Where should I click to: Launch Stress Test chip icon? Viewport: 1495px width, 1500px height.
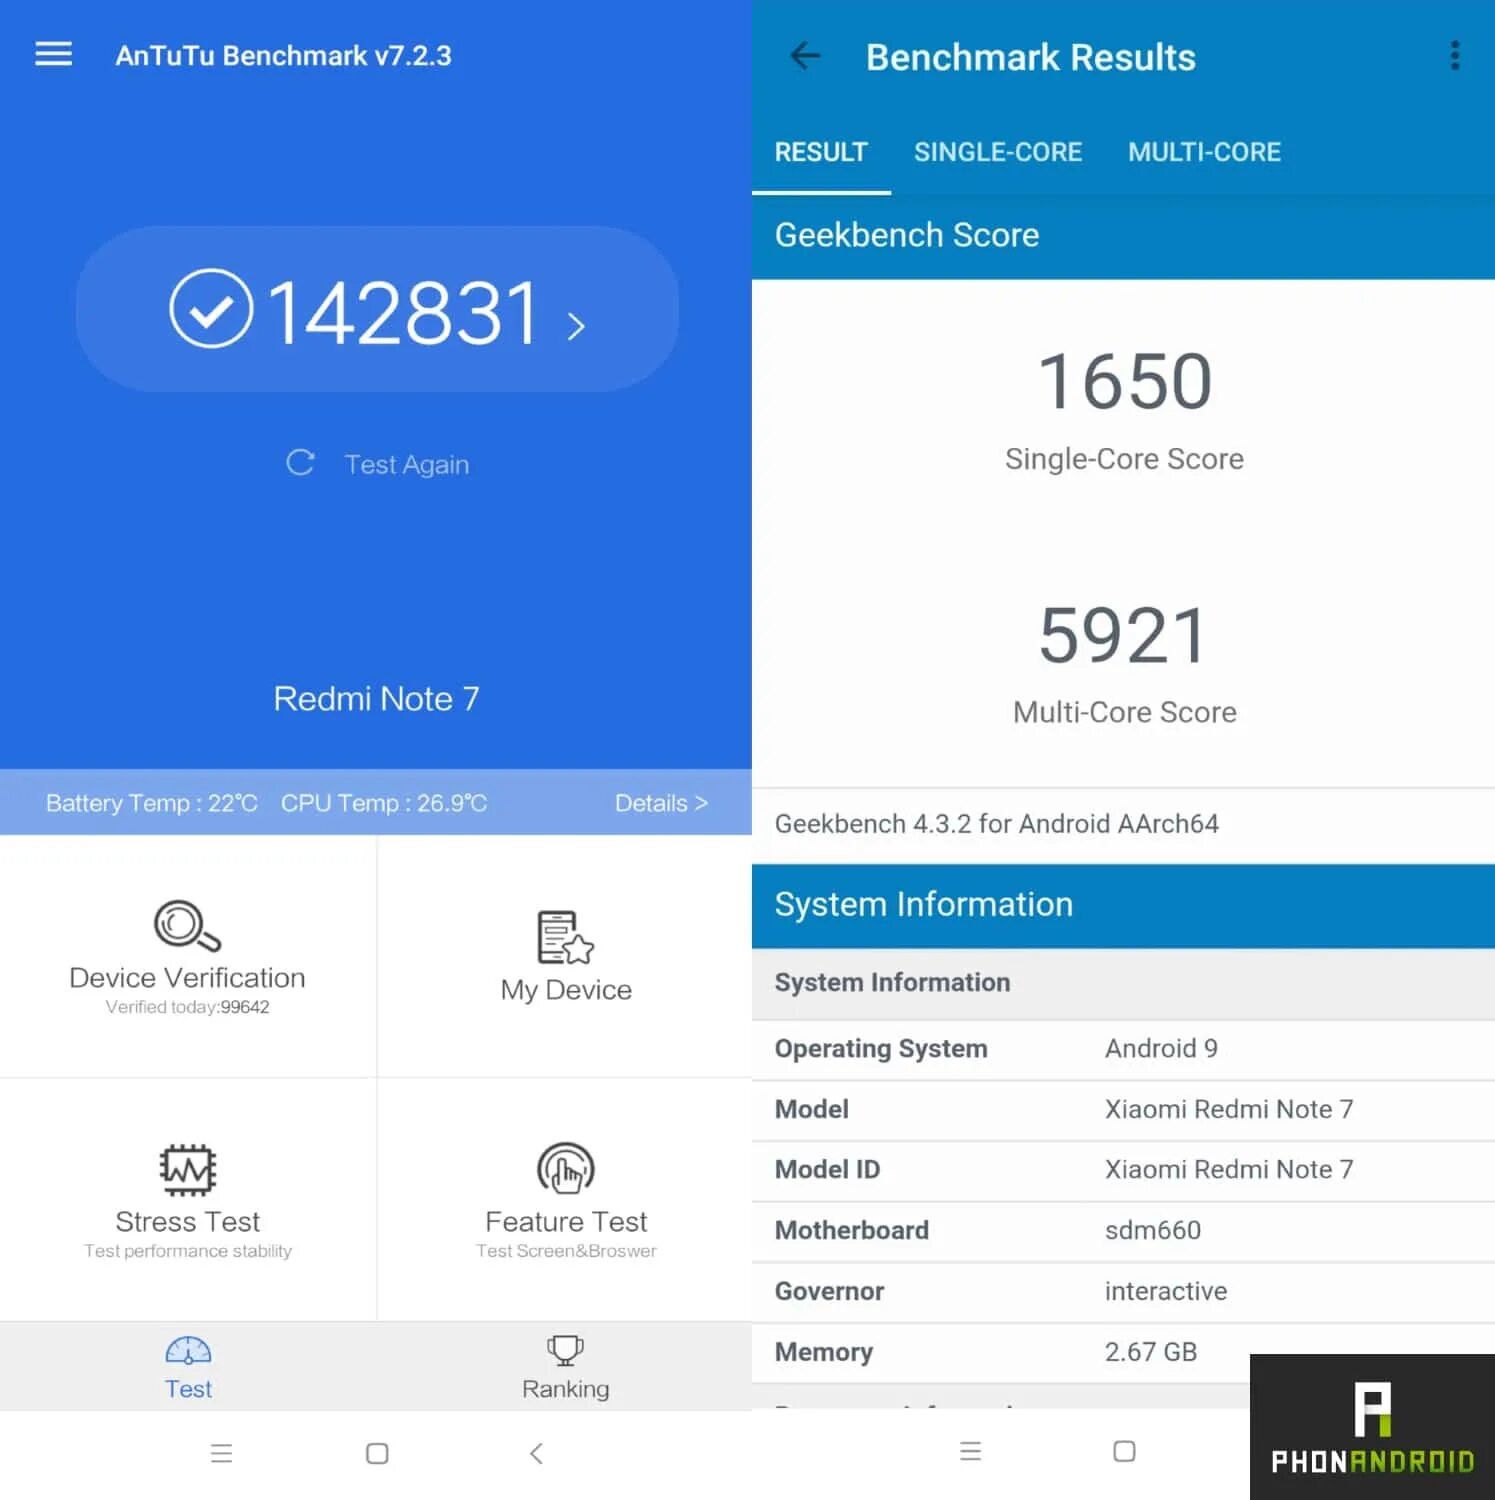click(x=188, y=1170)
